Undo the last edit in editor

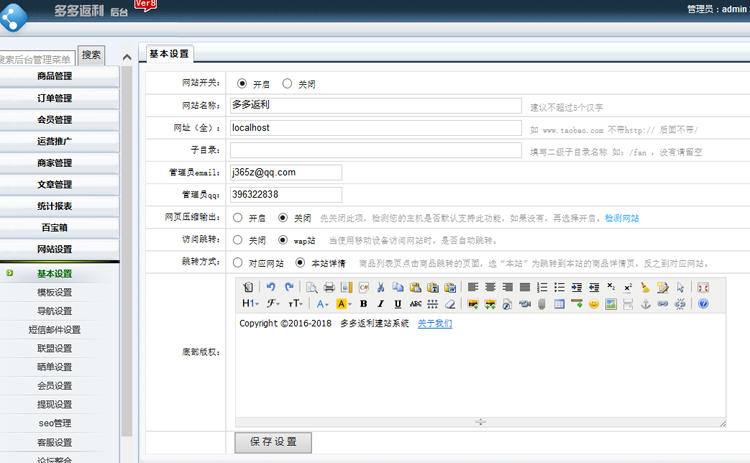pos(271,287)
